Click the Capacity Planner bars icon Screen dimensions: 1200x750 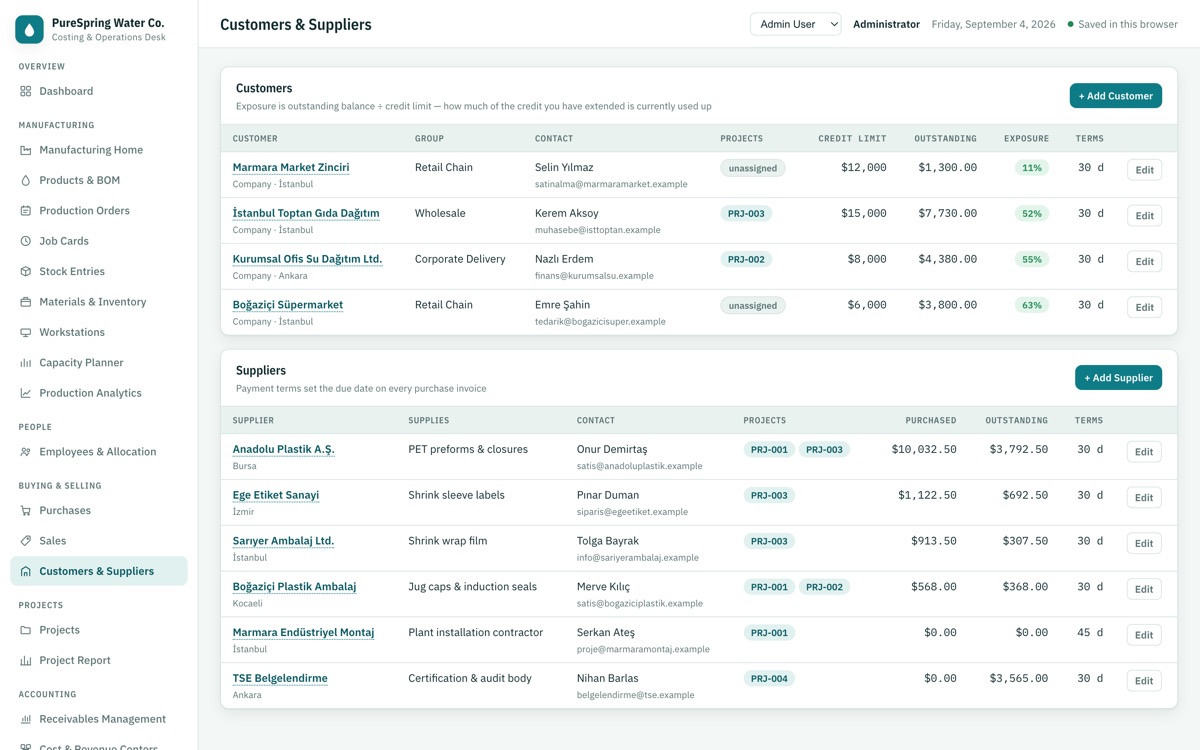[26, 363]
